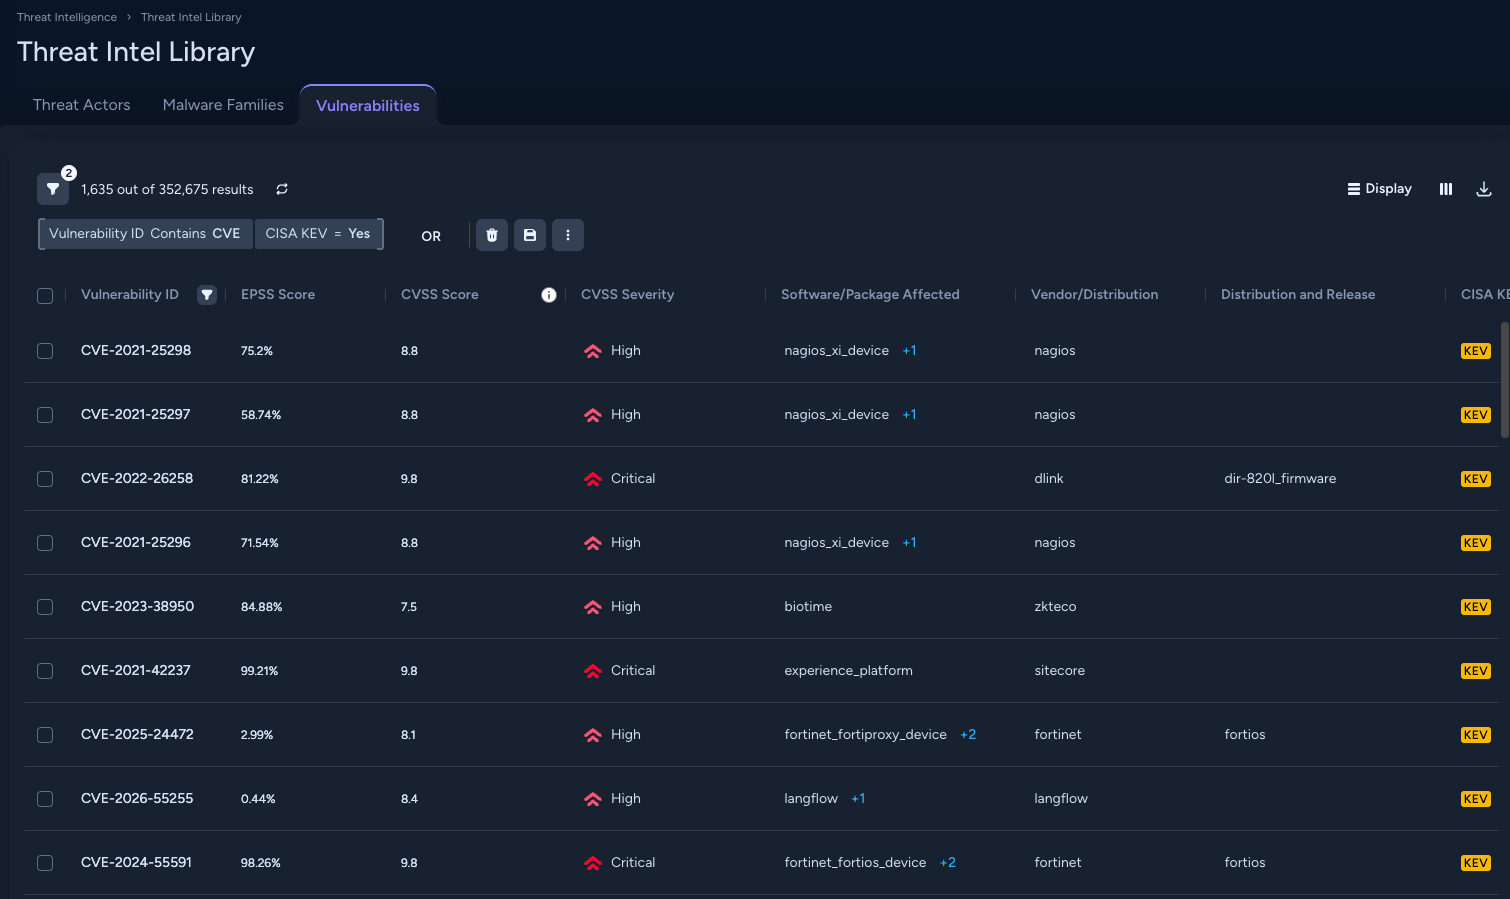
Task: Check the CVE-2021-25296 row
Action: point(45,543)
